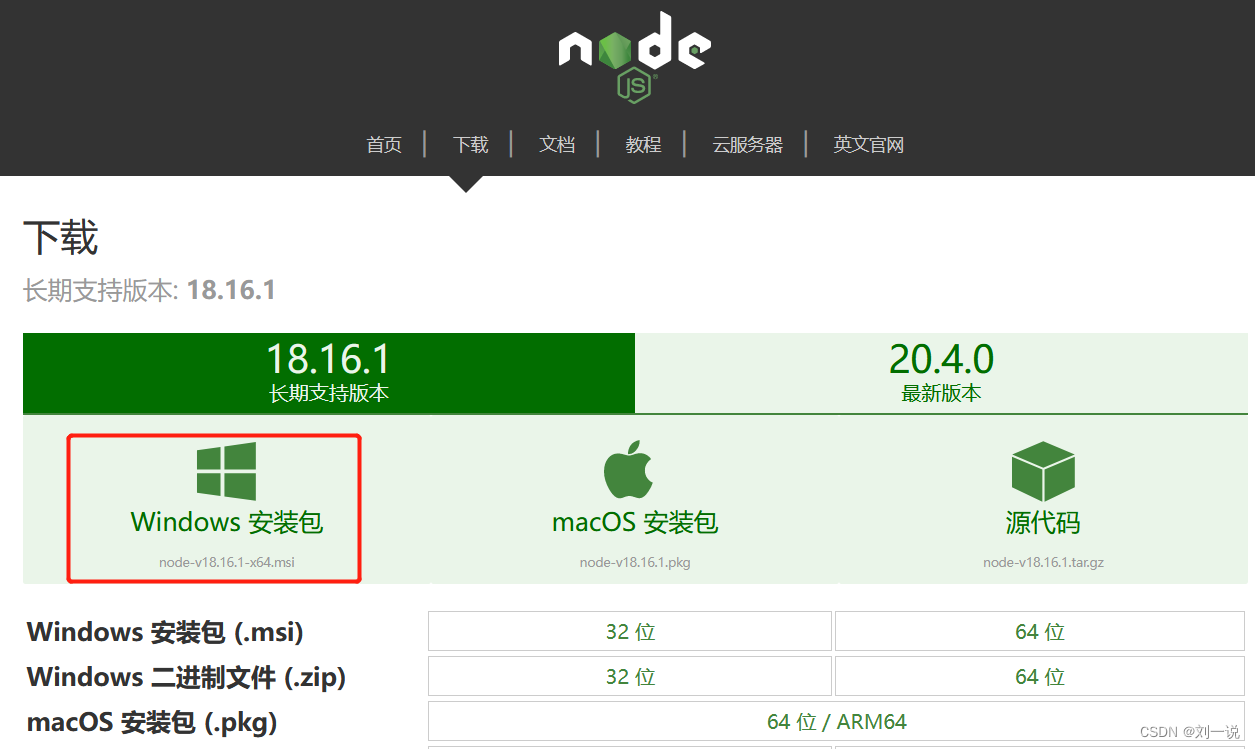Download the Windows 安装包 link
1255x749 pixels.
(x=227, y=522)
